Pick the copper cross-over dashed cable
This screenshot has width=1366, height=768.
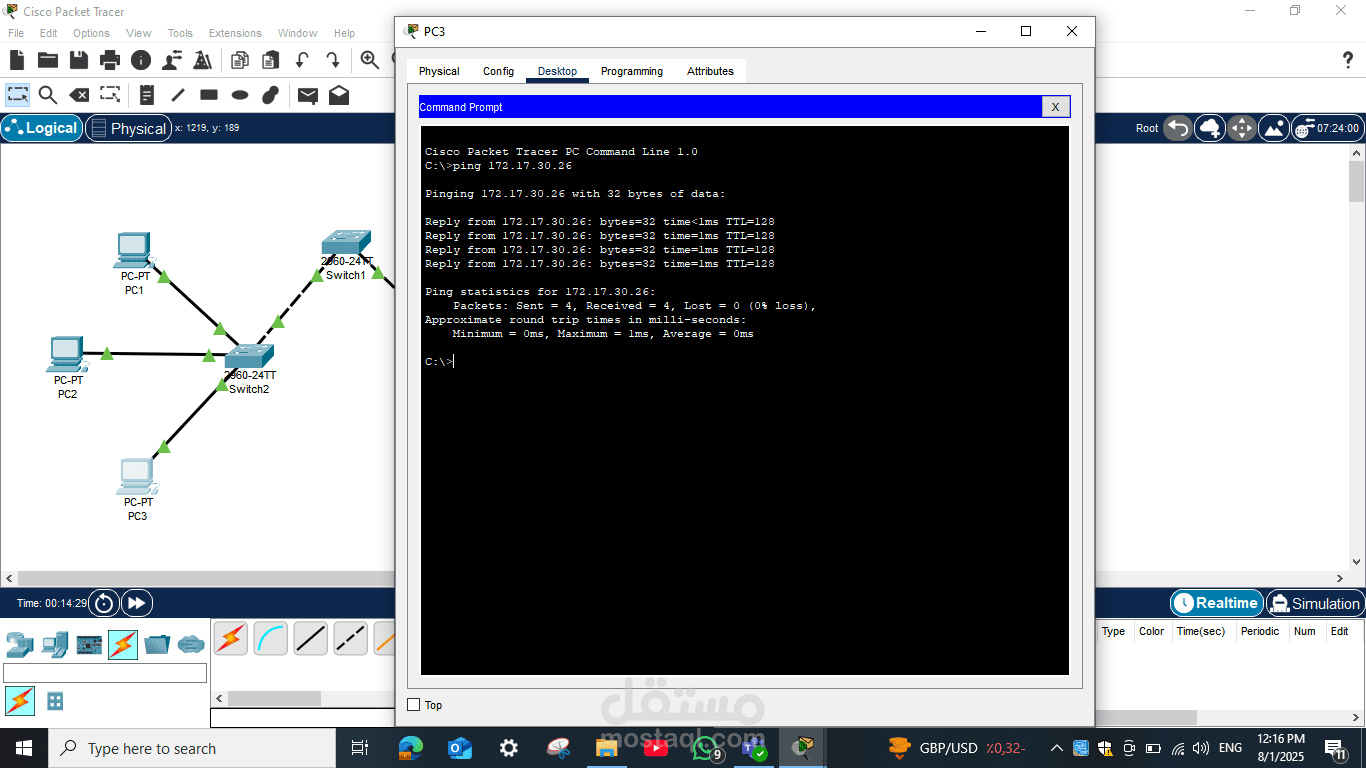coord(350,638)
